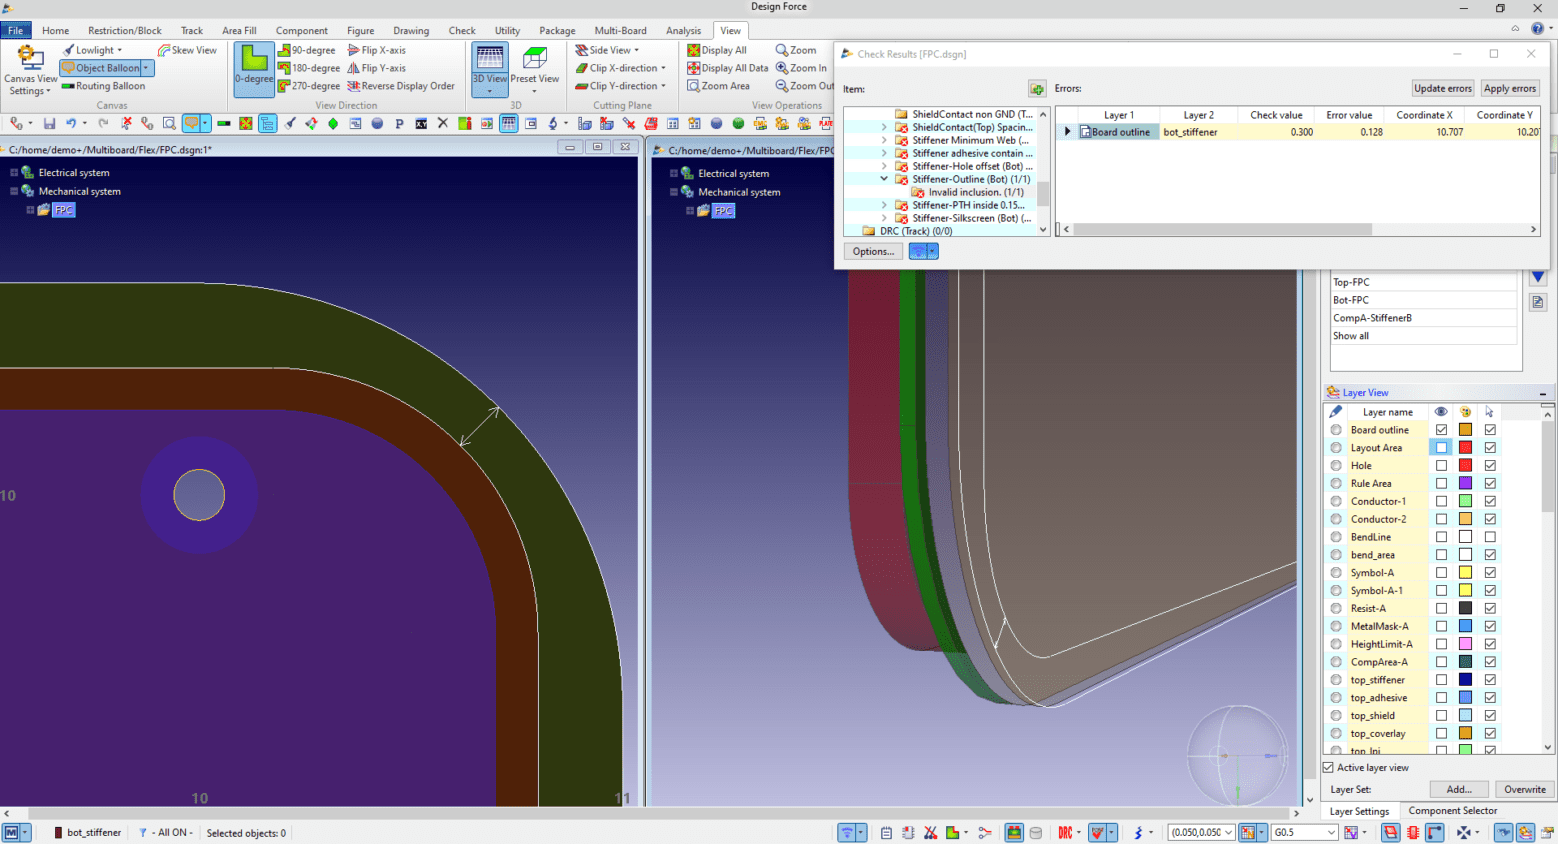Uncheck the Active layer view checkbox
The height and width of the screenshot is (844, 1558).
[x=1328, y=767]
